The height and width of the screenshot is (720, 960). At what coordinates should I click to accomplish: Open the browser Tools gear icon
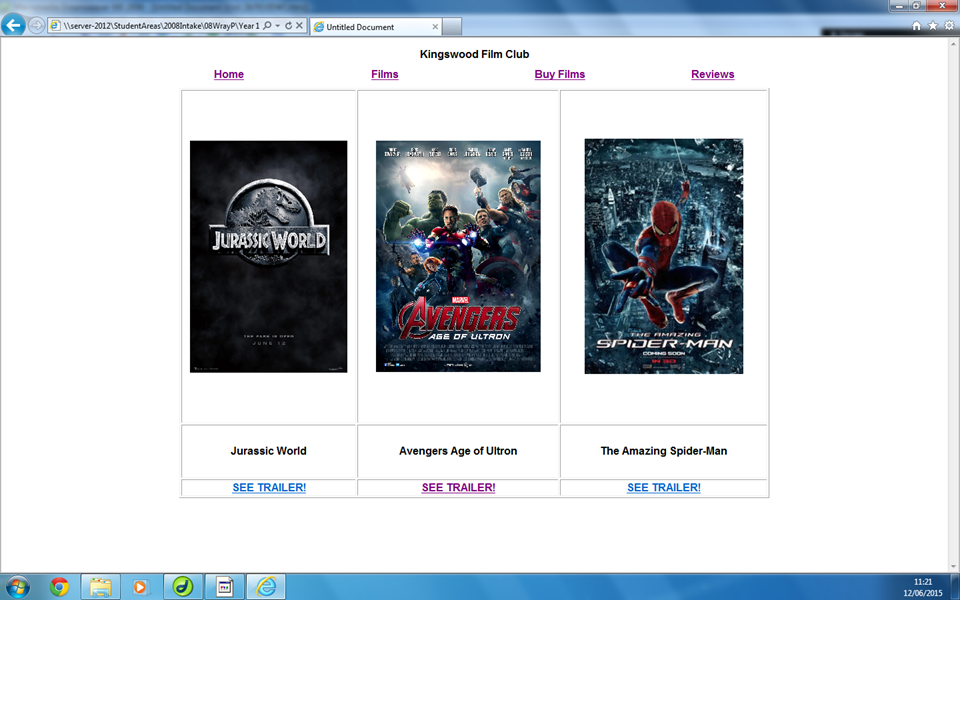click(x=949, y=26)
